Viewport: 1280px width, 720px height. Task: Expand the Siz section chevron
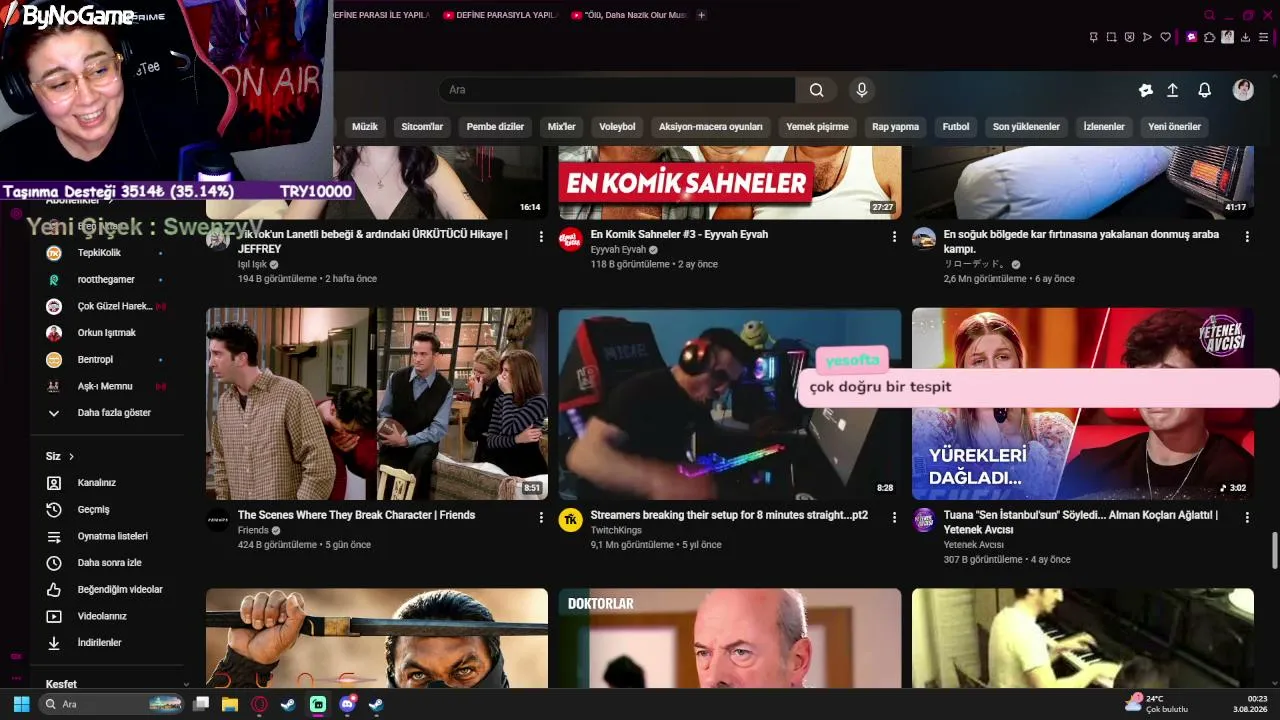click(x=71, y=457)
